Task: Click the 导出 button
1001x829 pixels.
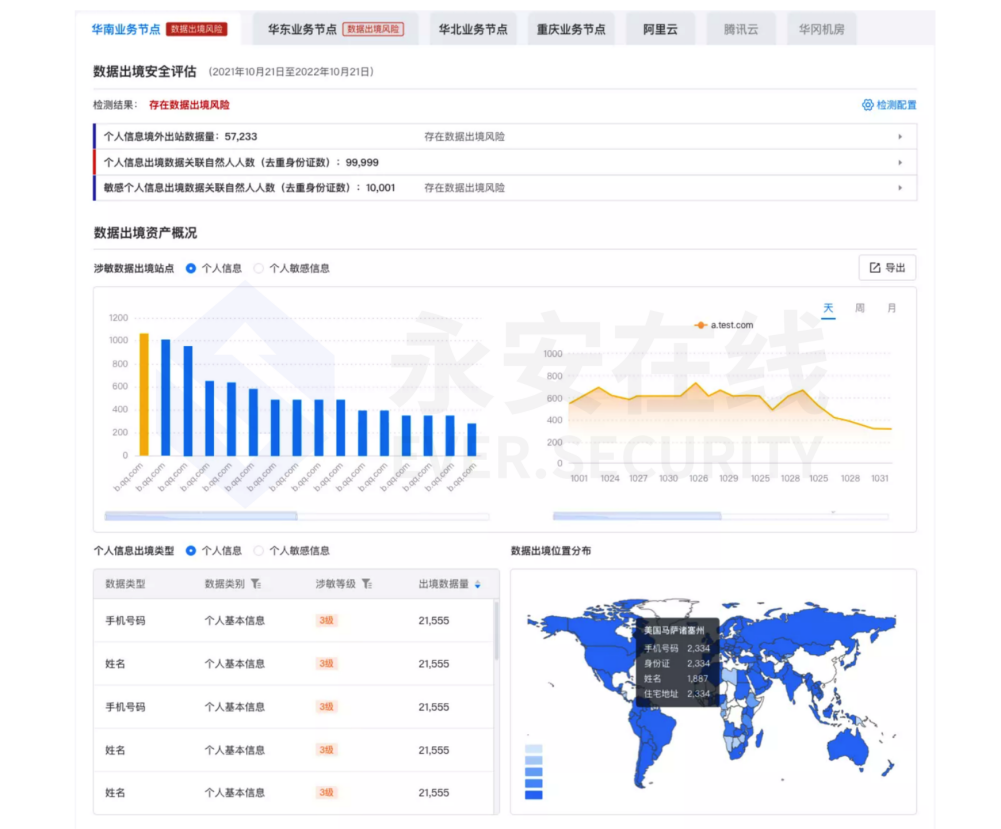Action: (x=887, y=268)
